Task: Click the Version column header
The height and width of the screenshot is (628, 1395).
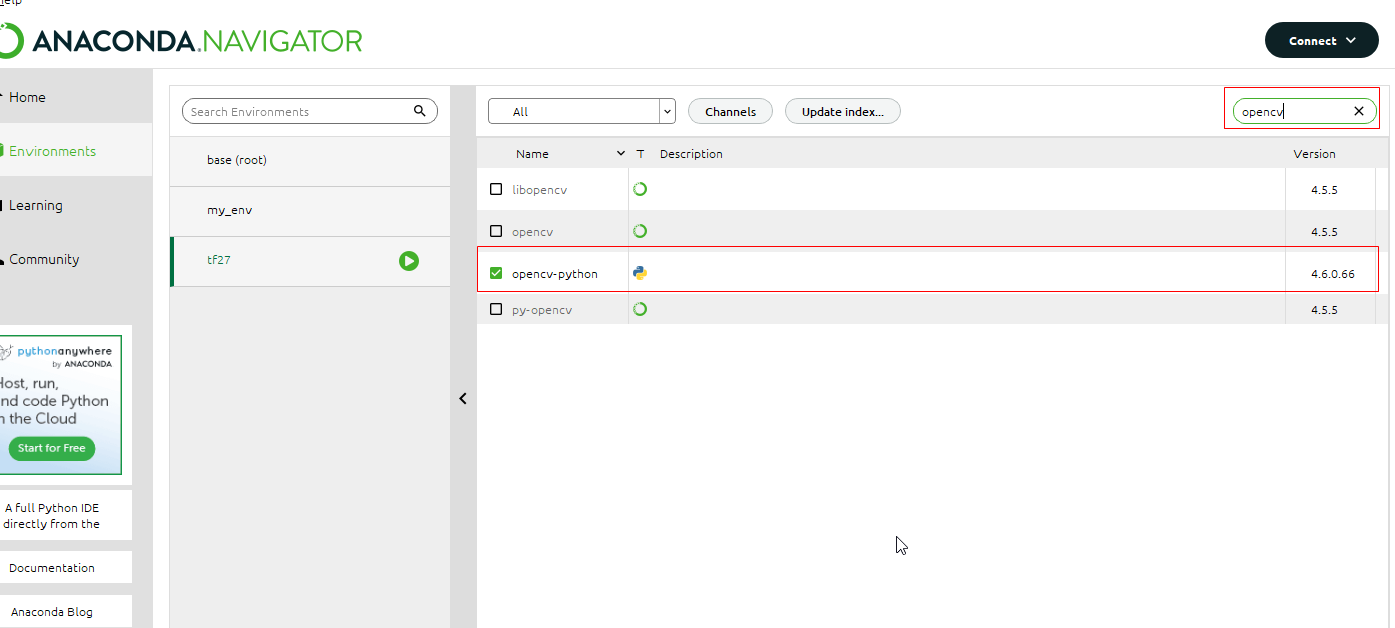Action: [x=1314, y=154]
